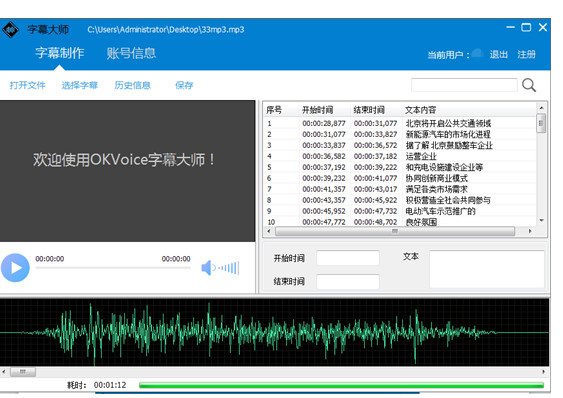
Task: Click the search magnifier icon
Action: pos(529,85)
